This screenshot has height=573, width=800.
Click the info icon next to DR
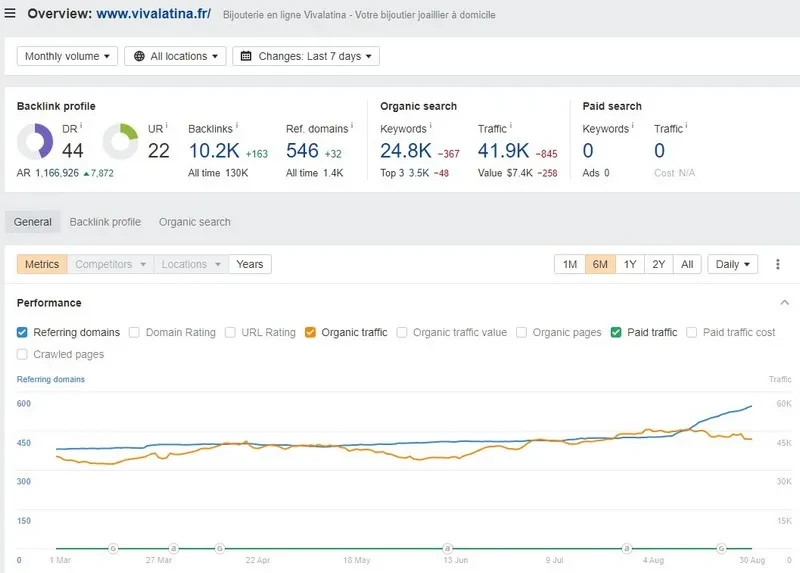(x=81, y=125)
